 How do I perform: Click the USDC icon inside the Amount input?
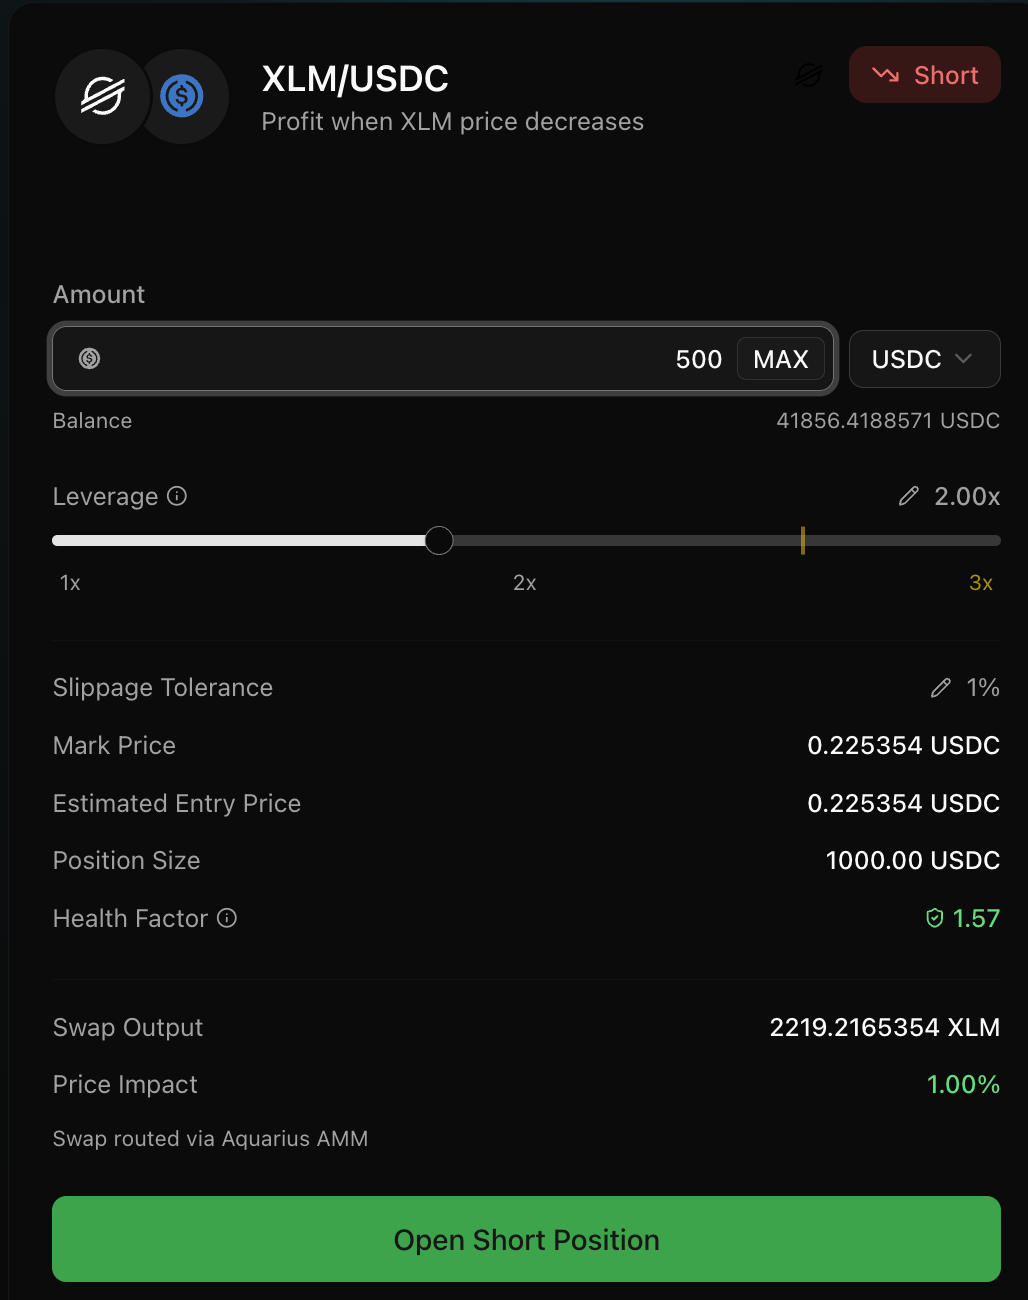pos(90,358)
